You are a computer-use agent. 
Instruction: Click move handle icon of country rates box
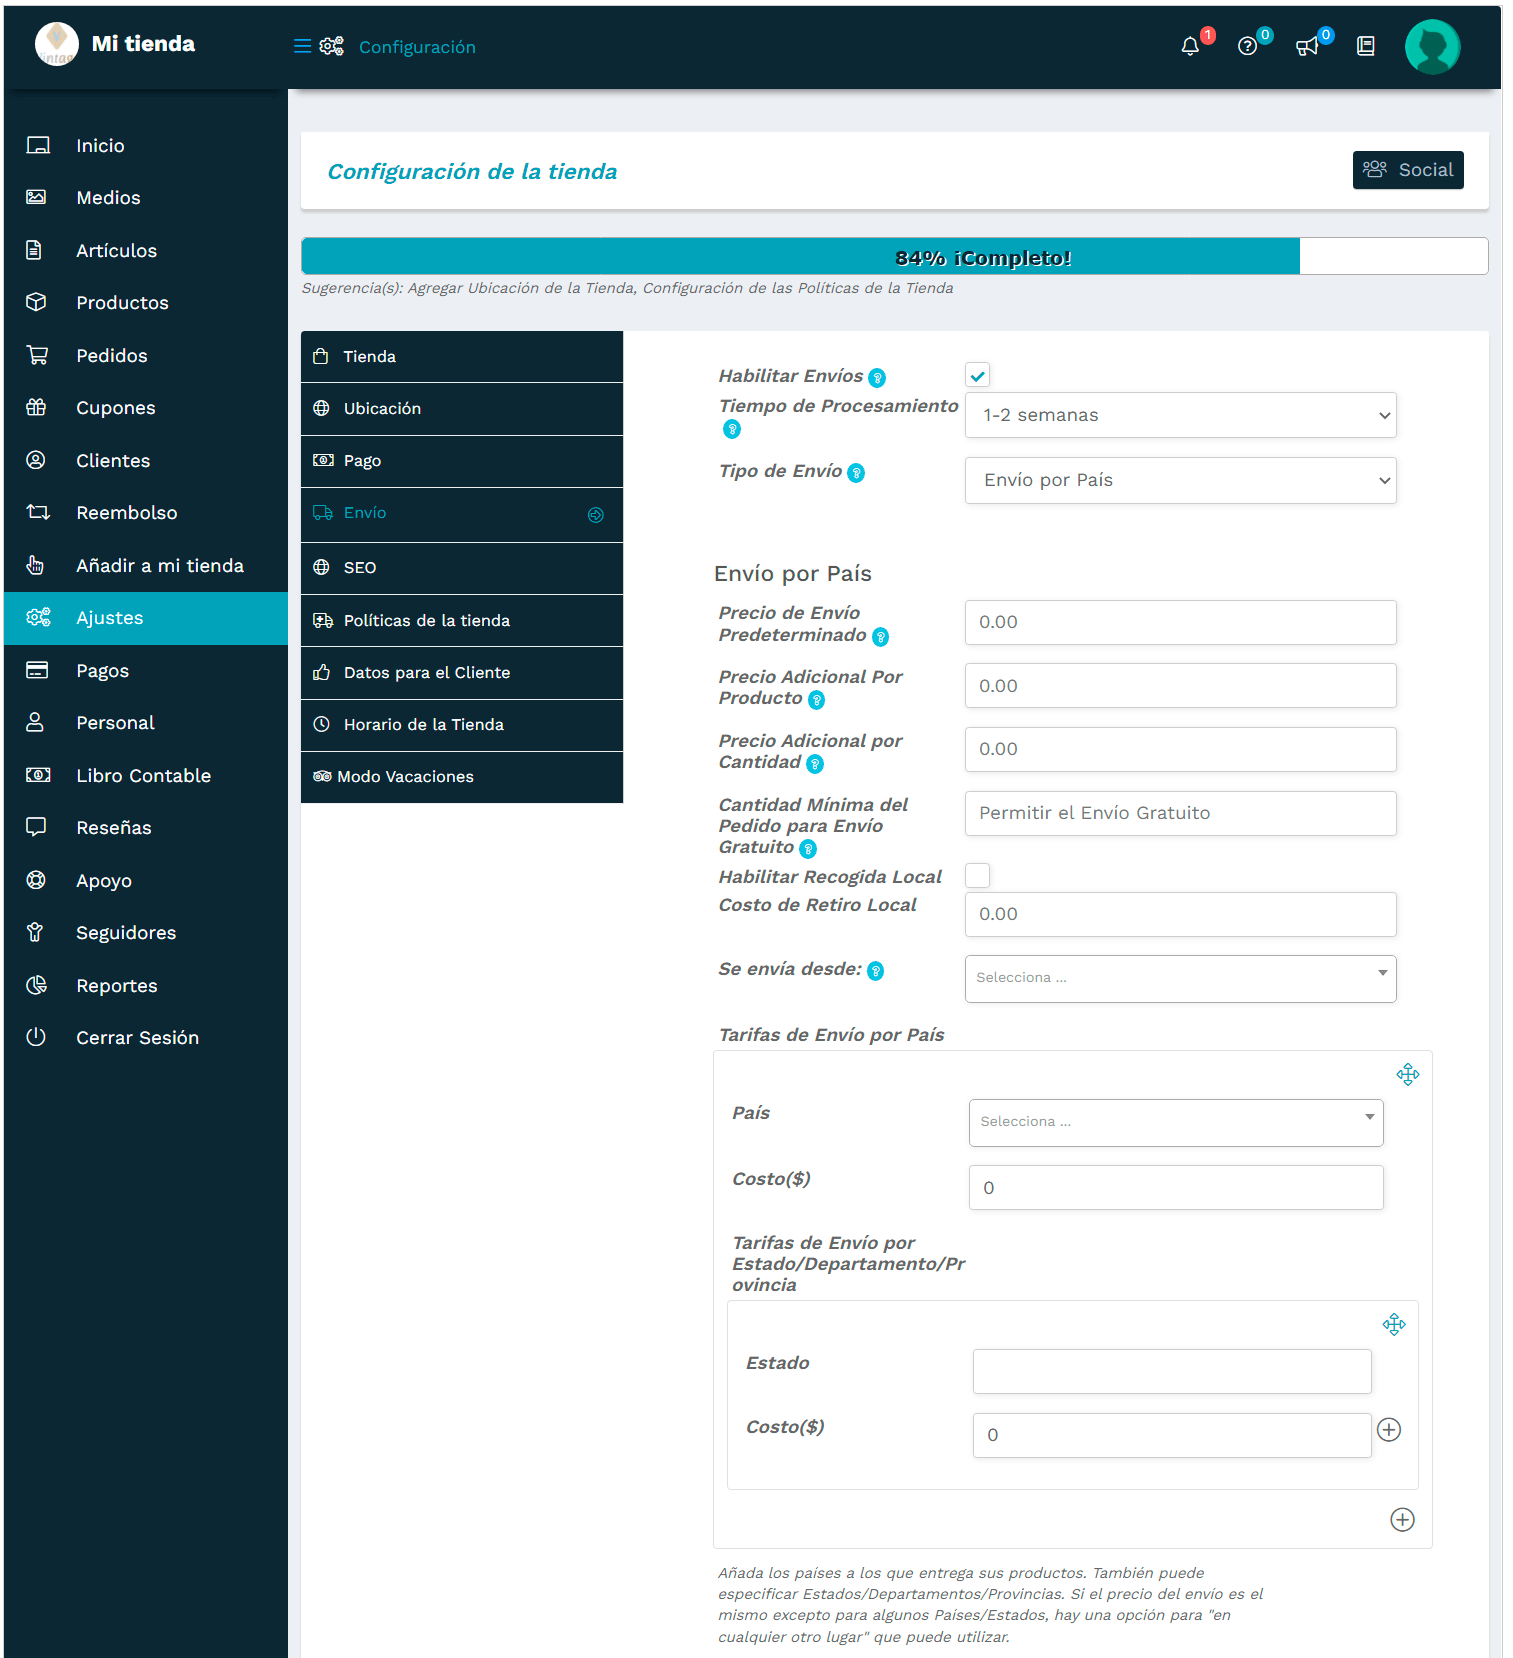pos(1408,1074)
